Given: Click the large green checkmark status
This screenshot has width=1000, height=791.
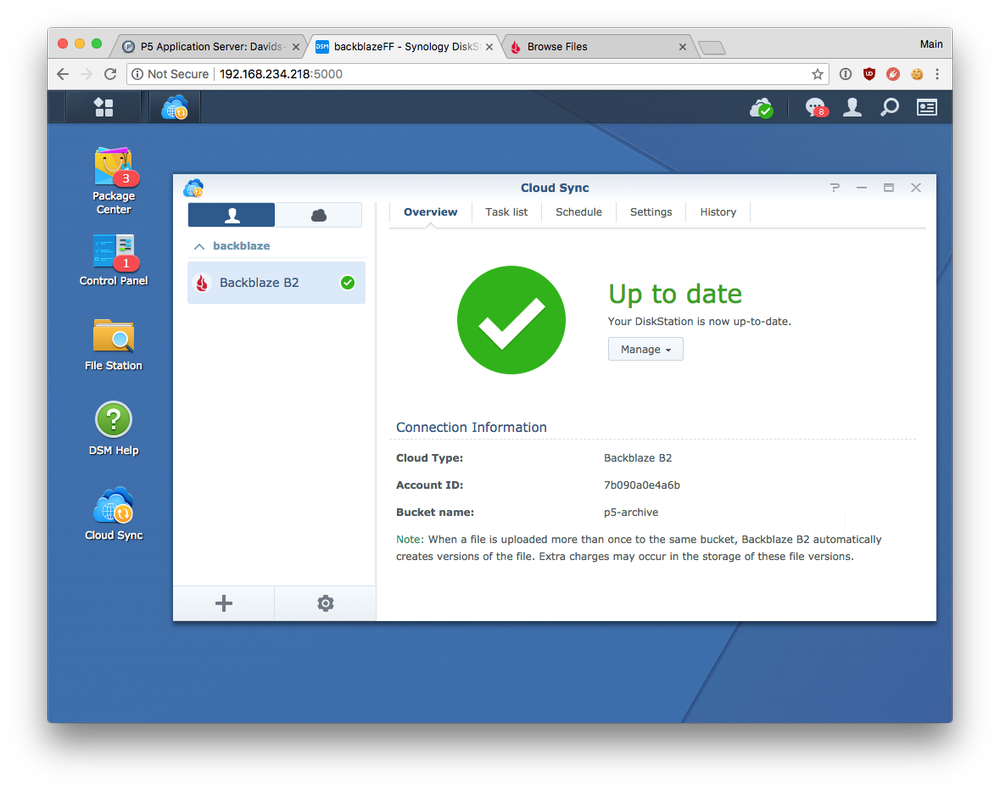Looking at the screenshot, I should [x=511, y=320].
